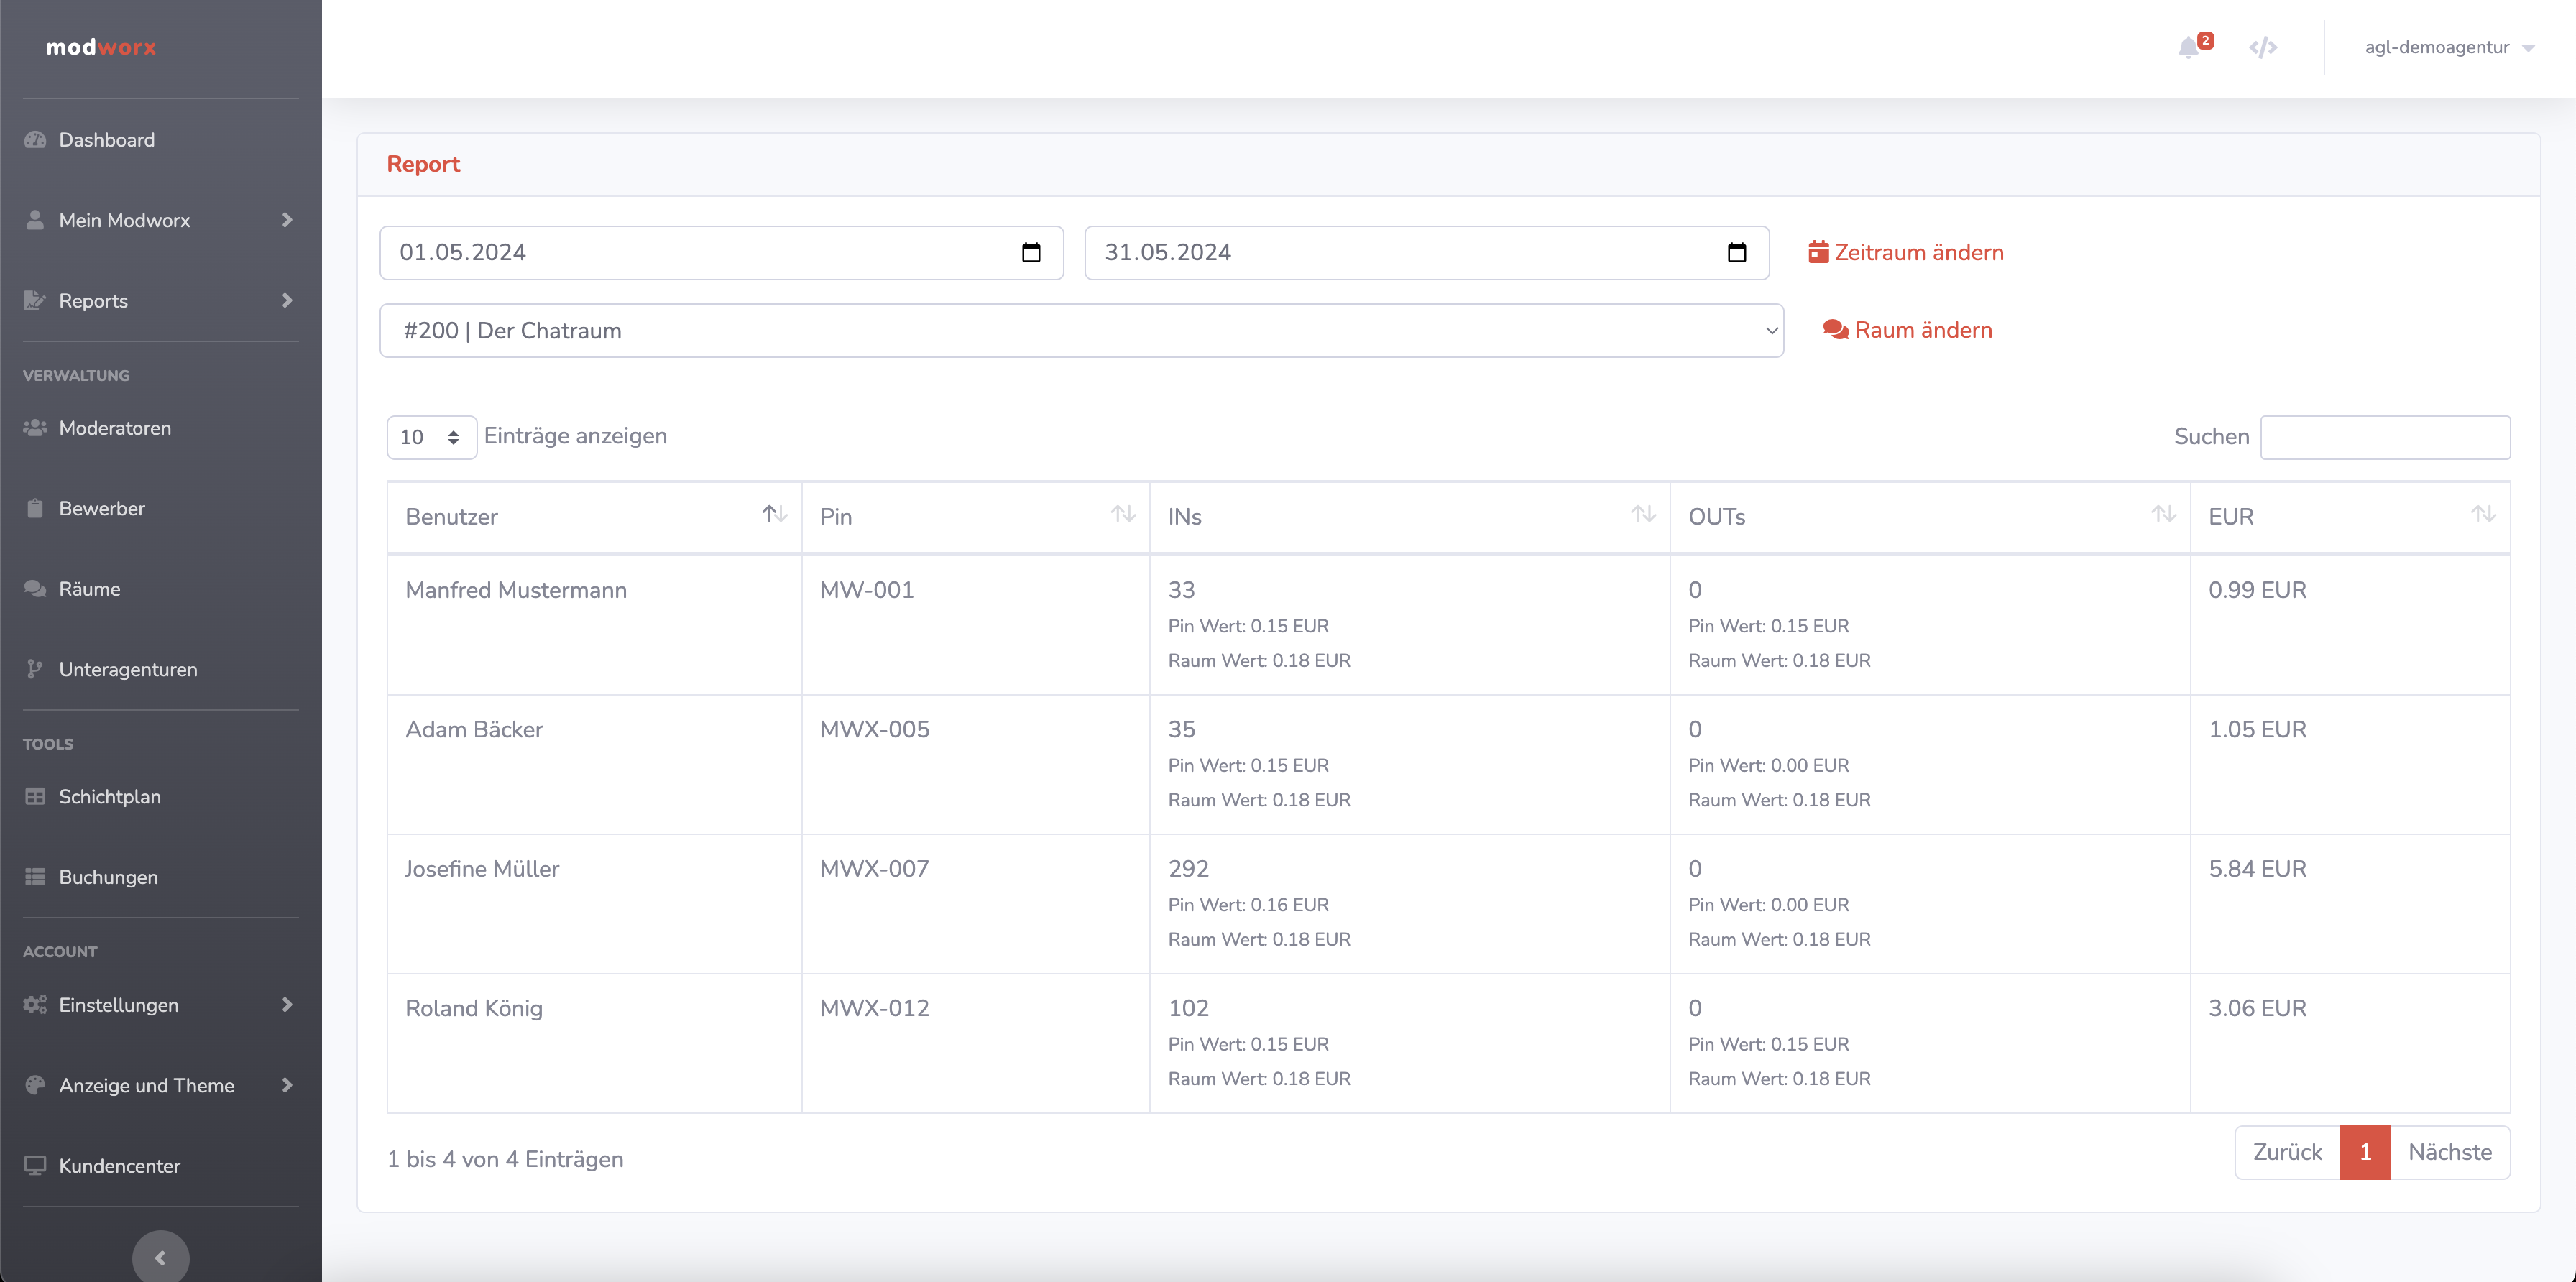Open the notifications bell icon
Screen dimensions: 2576x1282
(2189, 47)
